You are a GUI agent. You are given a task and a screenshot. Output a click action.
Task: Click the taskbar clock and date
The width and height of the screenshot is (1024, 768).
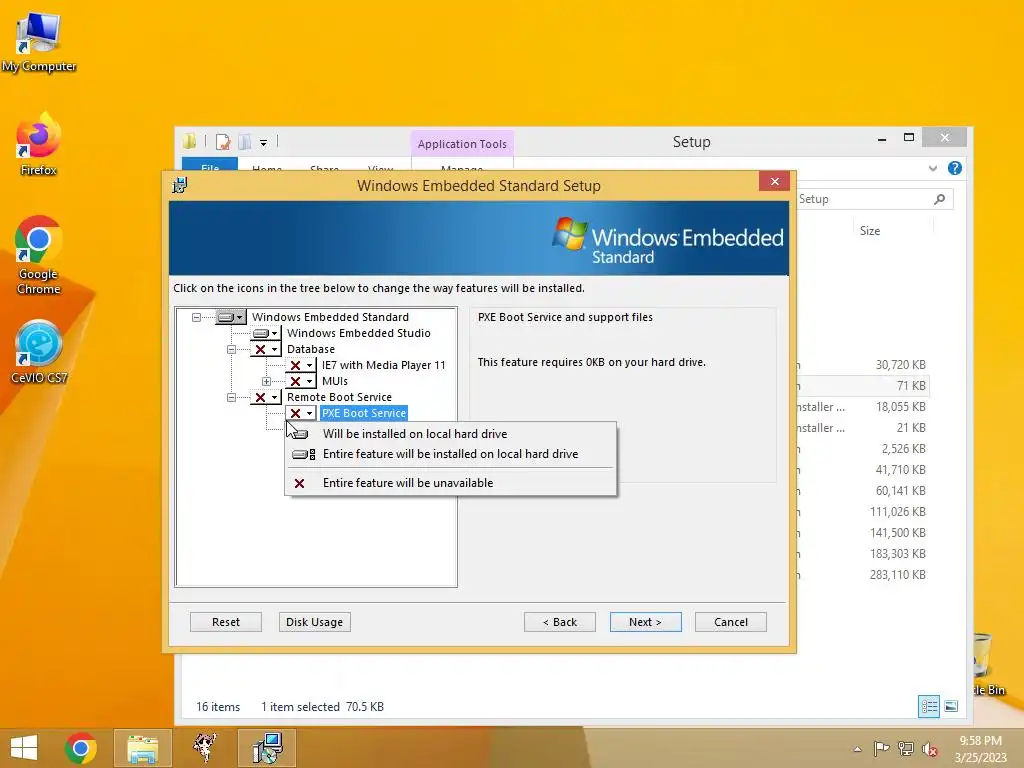click(980, 748)
